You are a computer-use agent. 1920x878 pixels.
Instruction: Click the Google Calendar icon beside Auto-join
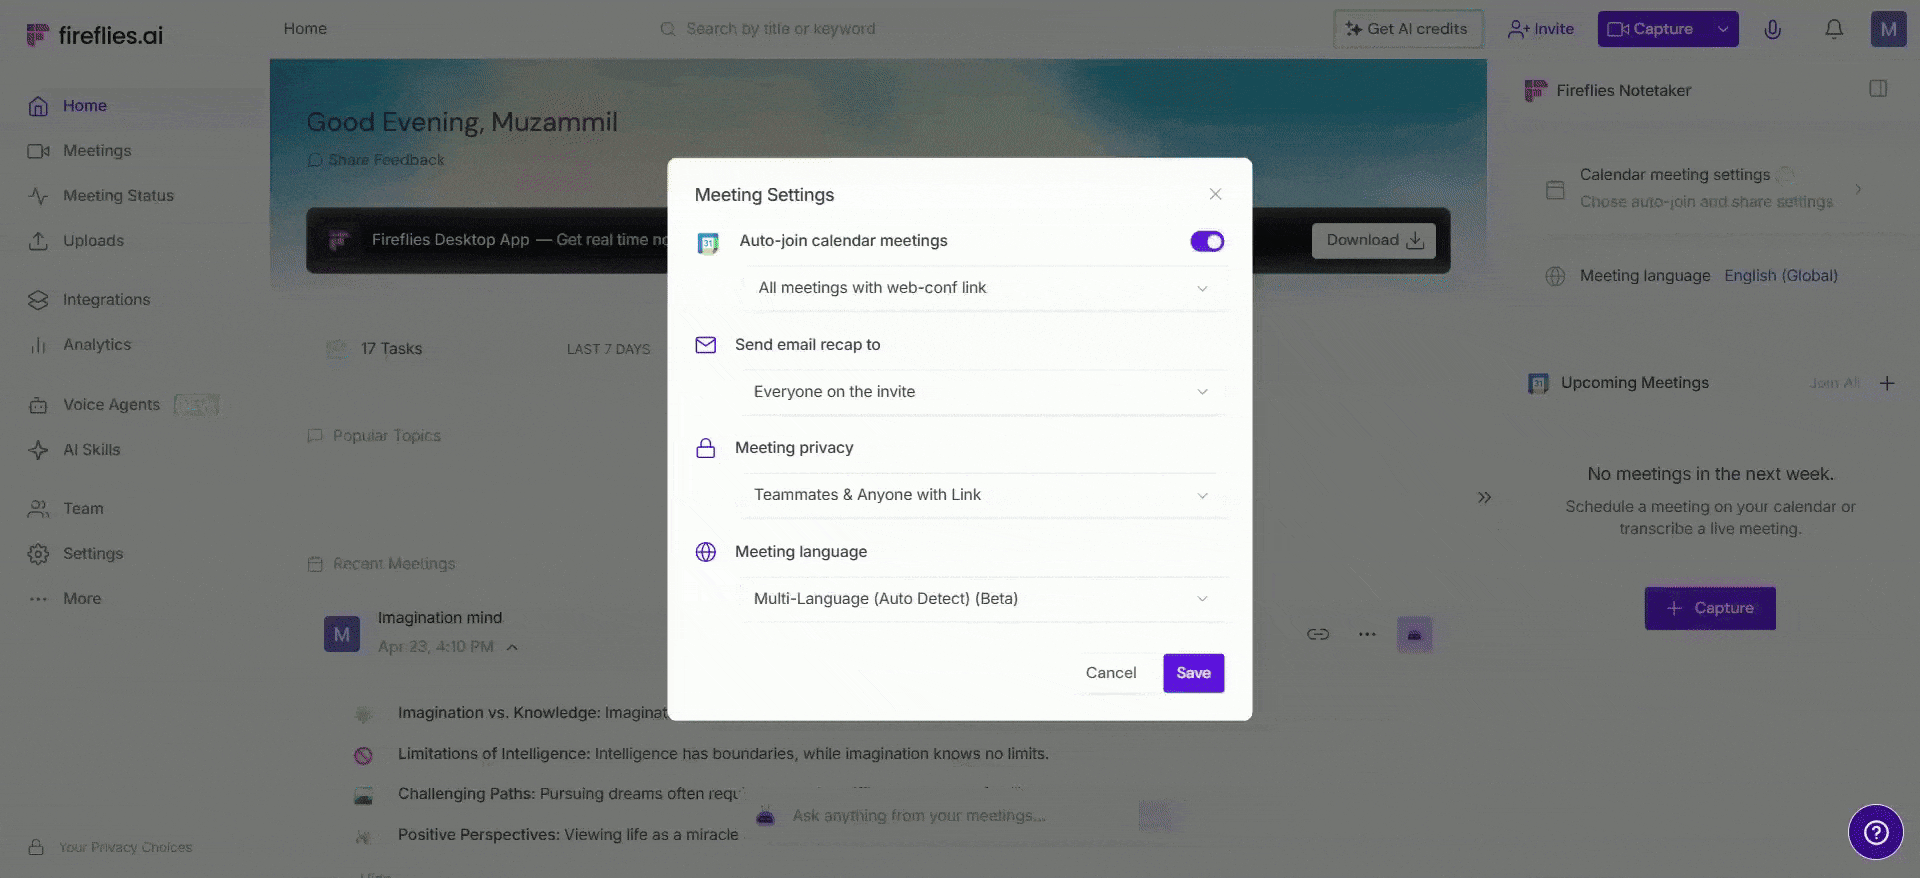(708, 243)
